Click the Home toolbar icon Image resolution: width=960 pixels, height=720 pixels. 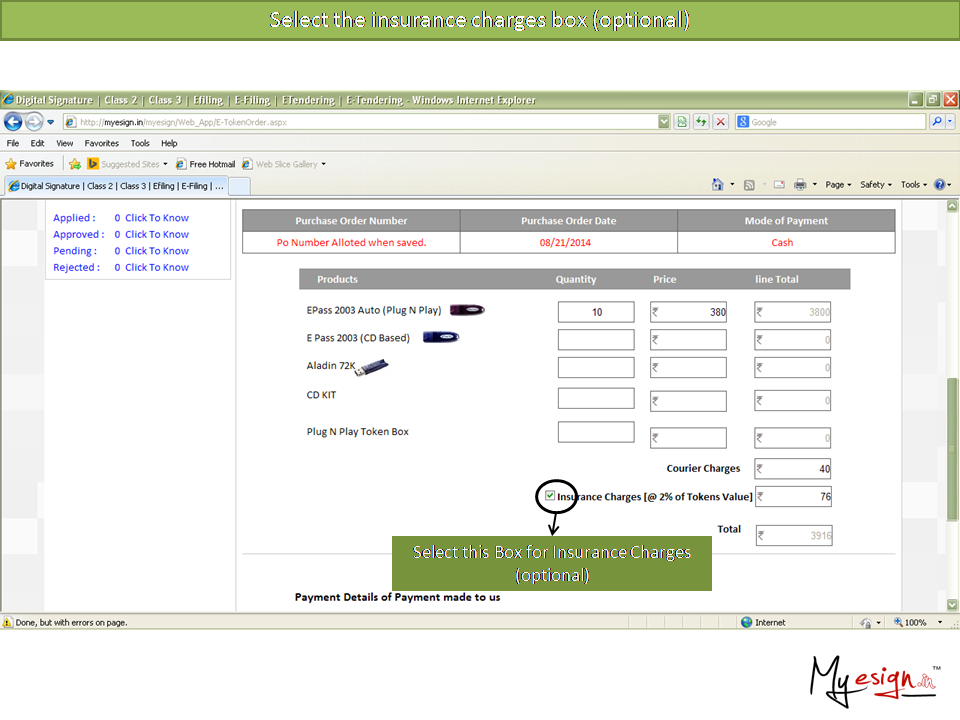click(717, 185)
